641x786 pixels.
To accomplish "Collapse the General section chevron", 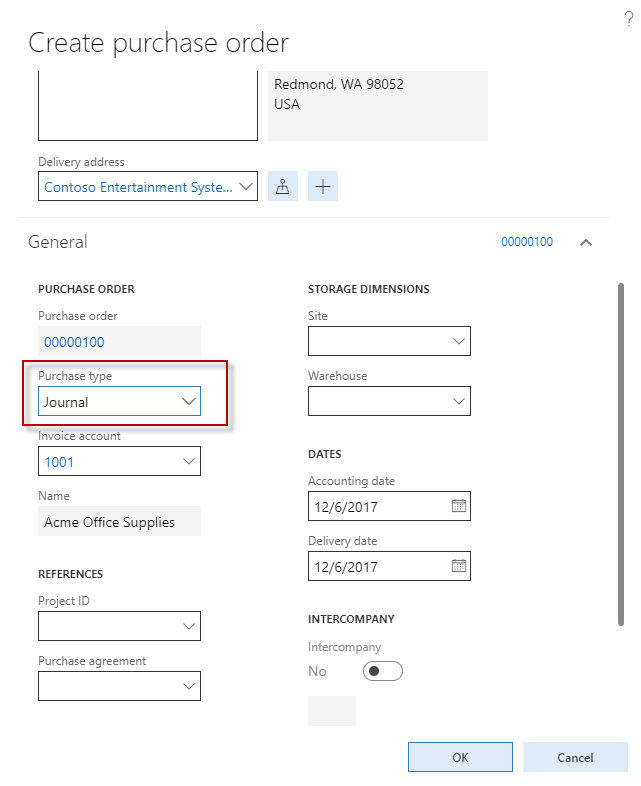I will pyautogui.click(x=586, y=242).
